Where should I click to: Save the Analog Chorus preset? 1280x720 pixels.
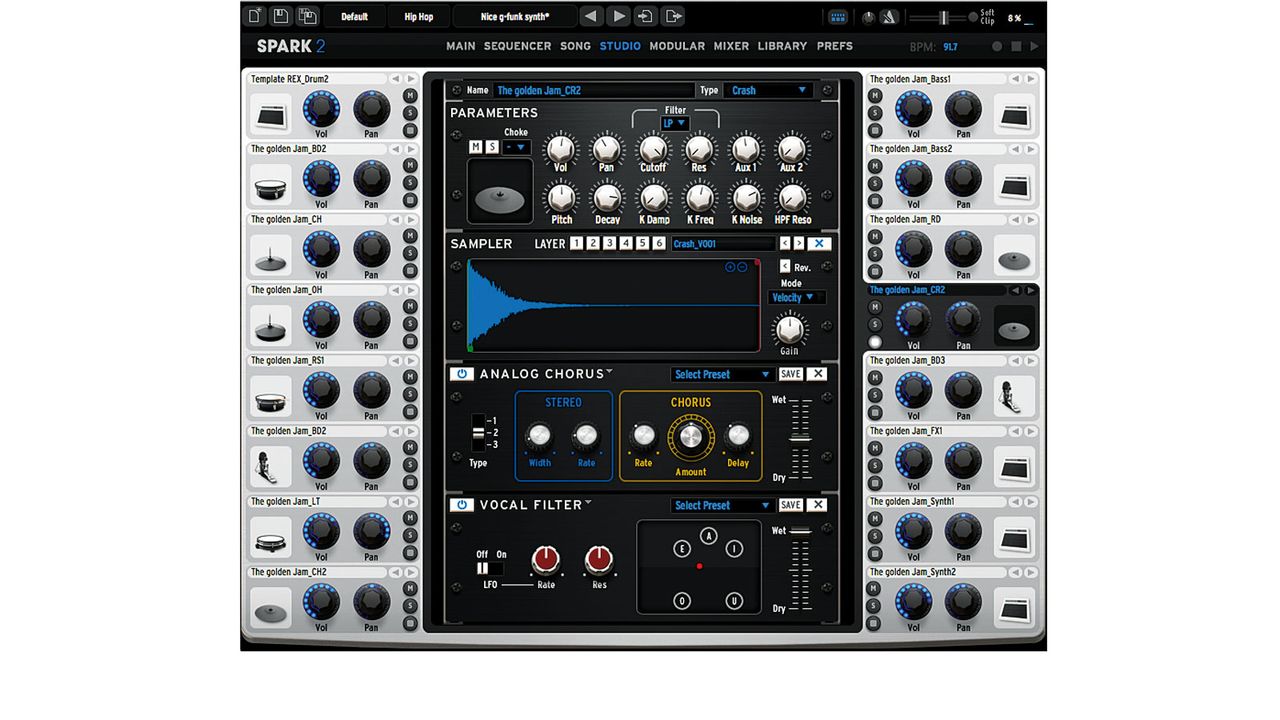(x=791, y=374)
